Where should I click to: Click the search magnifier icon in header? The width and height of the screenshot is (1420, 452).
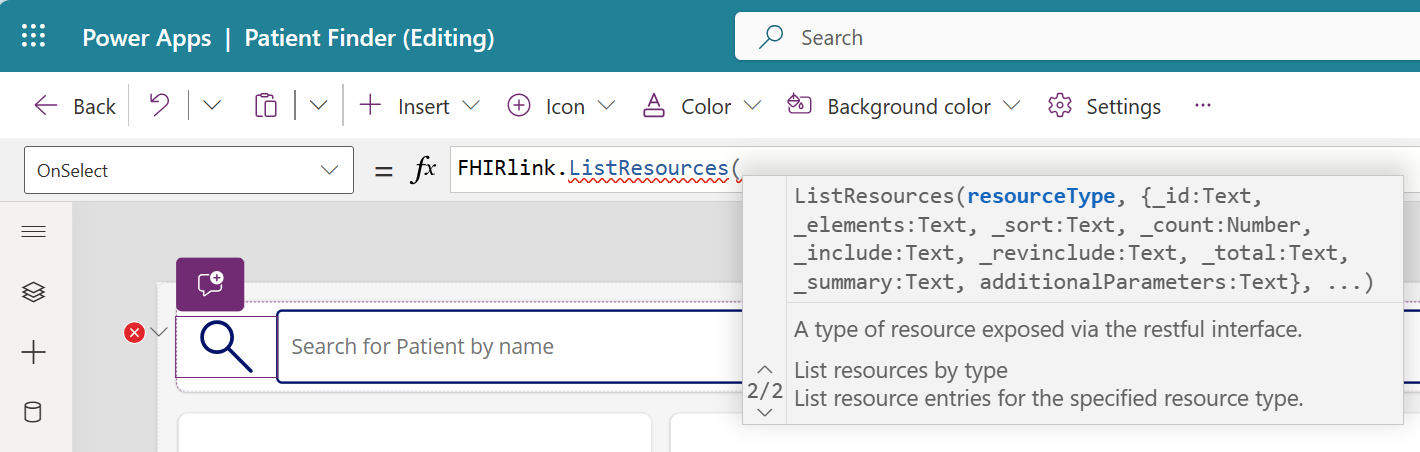(x=771, y=38)
